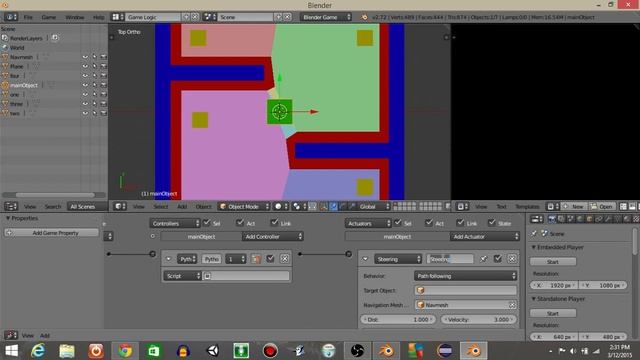640x360 pixels.
Task: Start the Embedded Player
Action: pos(553,262)
